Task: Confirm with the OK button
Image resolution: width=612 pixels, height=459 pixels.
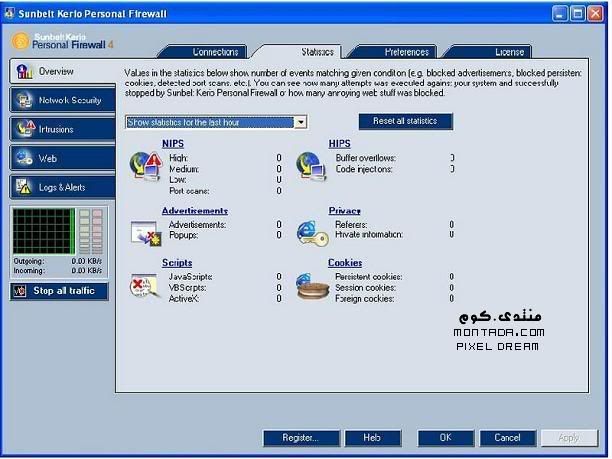Action: 446,438
